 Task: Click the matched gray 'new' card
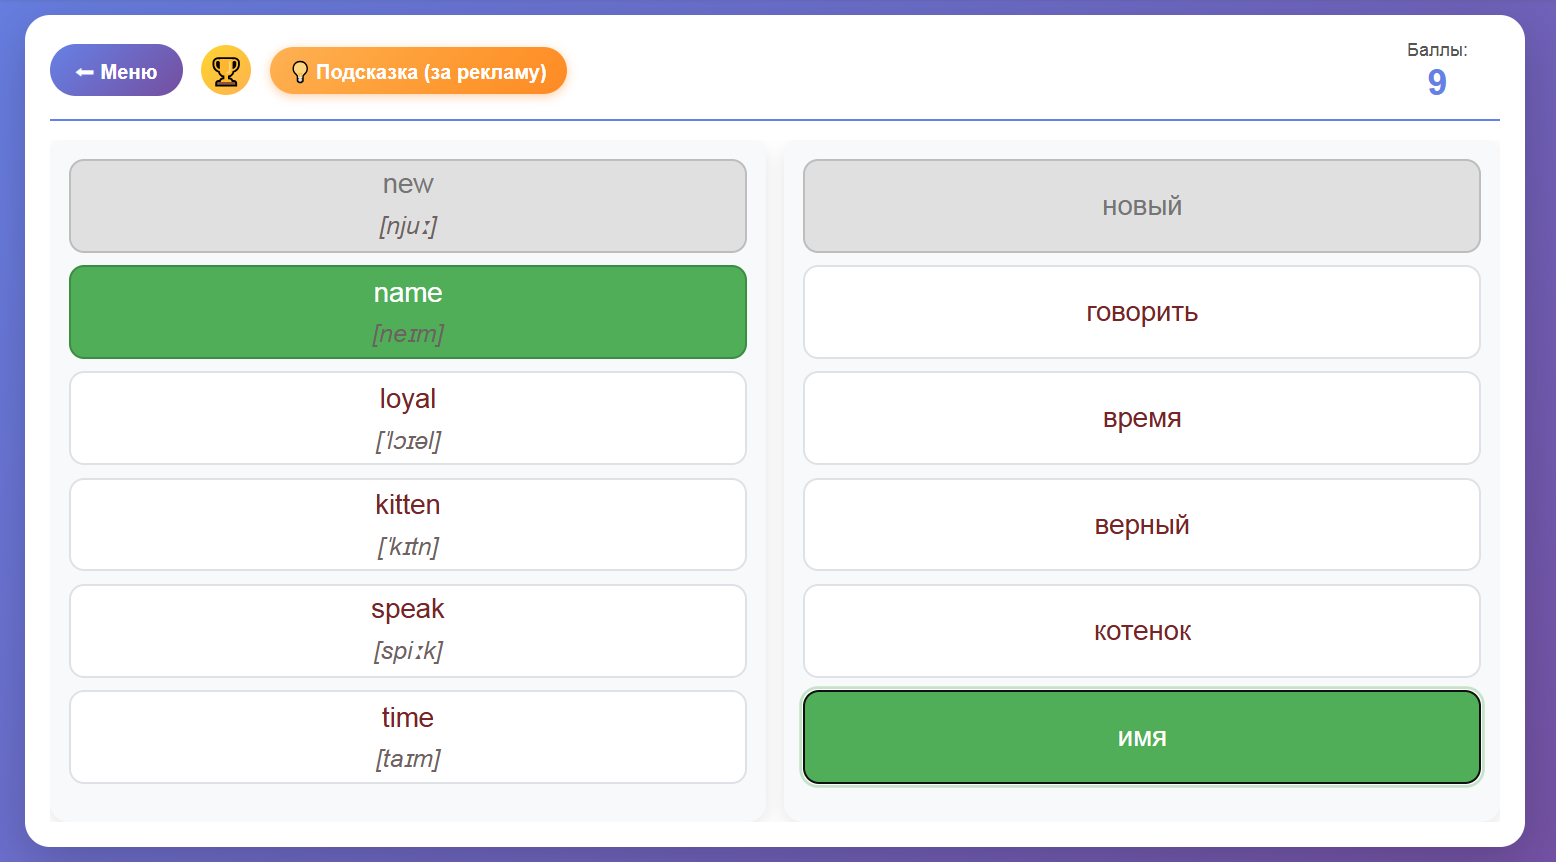pos(407,206)
